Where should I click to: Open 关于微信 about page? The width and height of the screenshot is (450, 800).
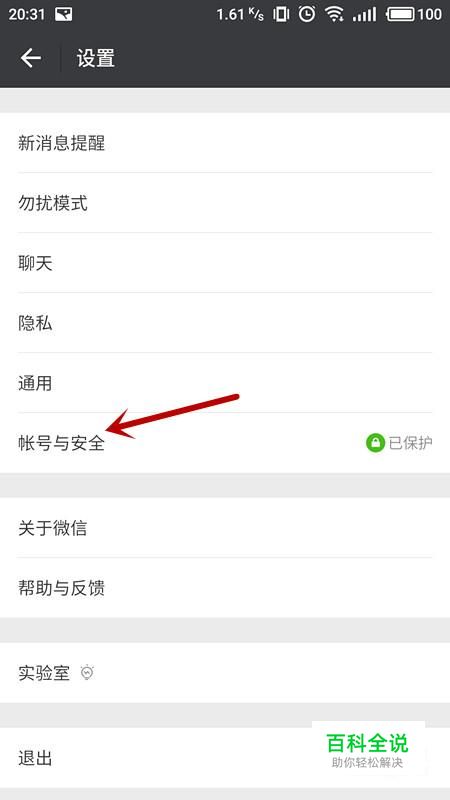225,528
